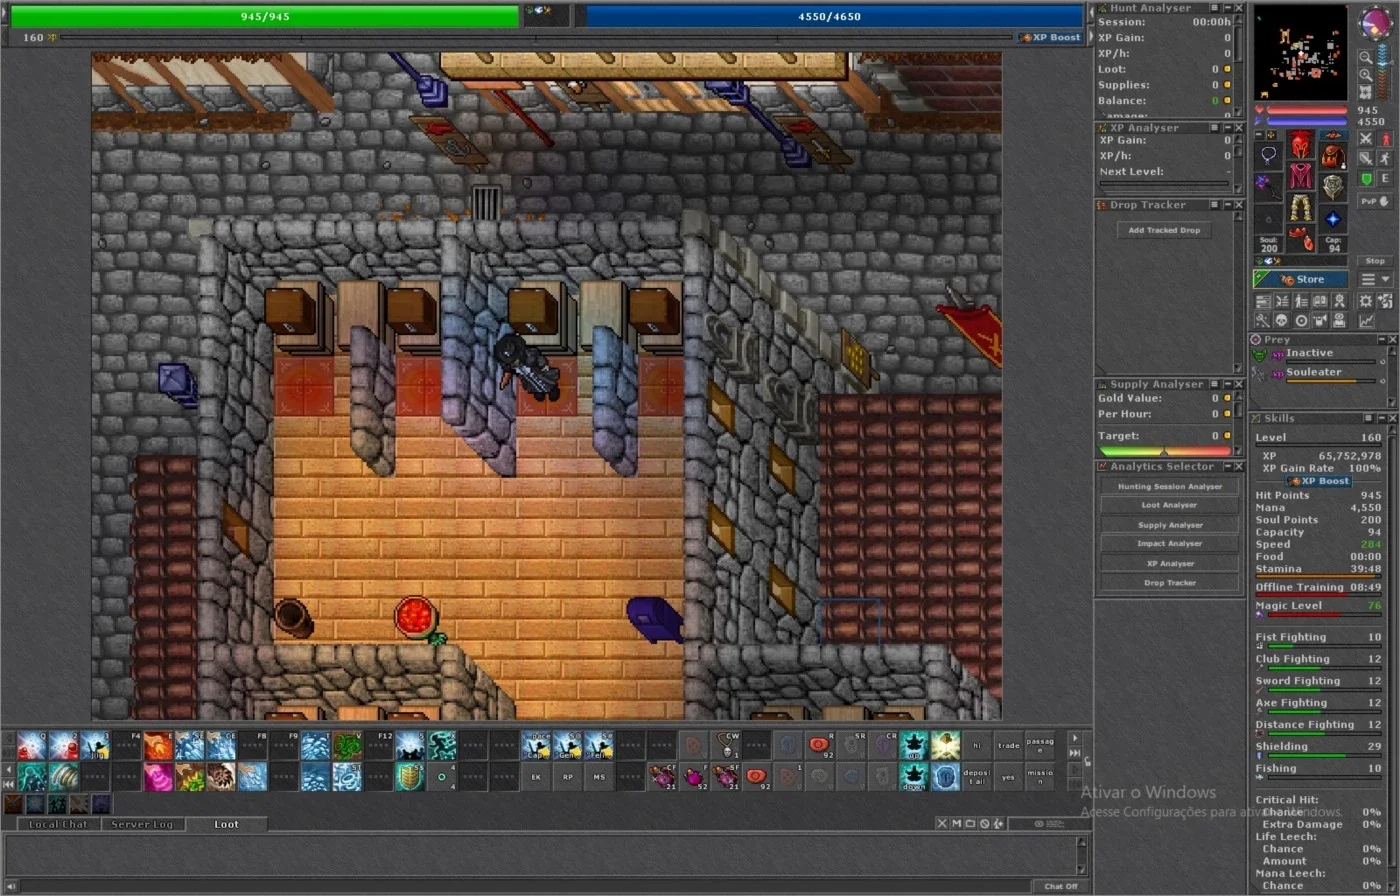Select the wand weapon slot
The height and width of the screenshot is (896, 1400).
click(x=1269, y=187)
